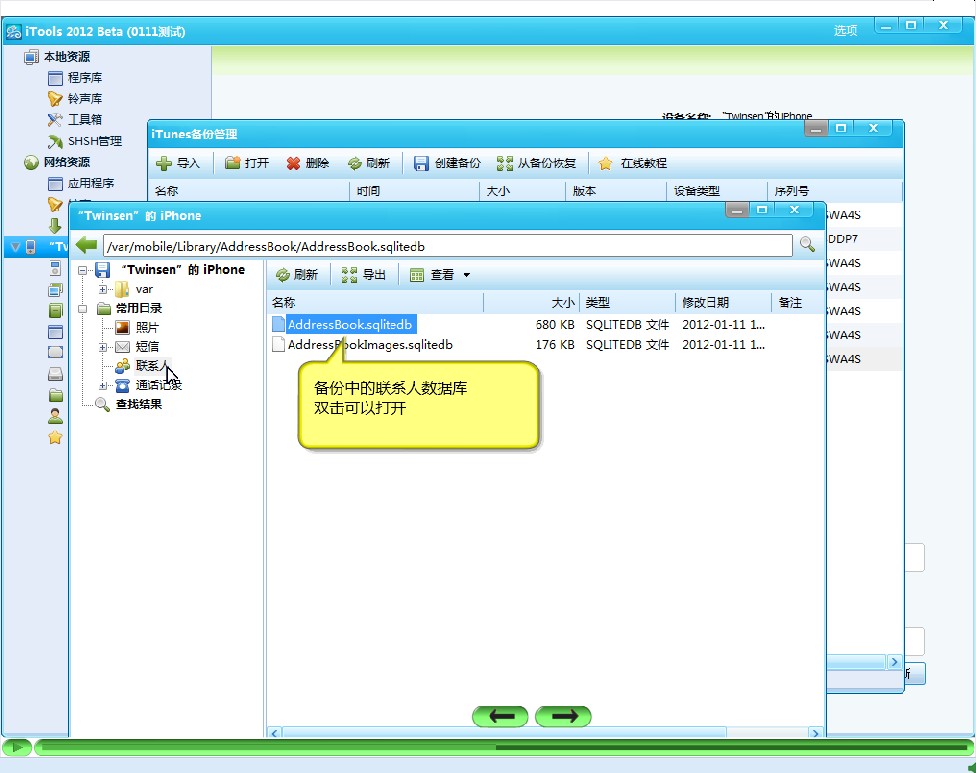Select the AddressBookImages.sqlitedb file
The height and width of the screenshot is (773, 976).
[x=370, y=345]
